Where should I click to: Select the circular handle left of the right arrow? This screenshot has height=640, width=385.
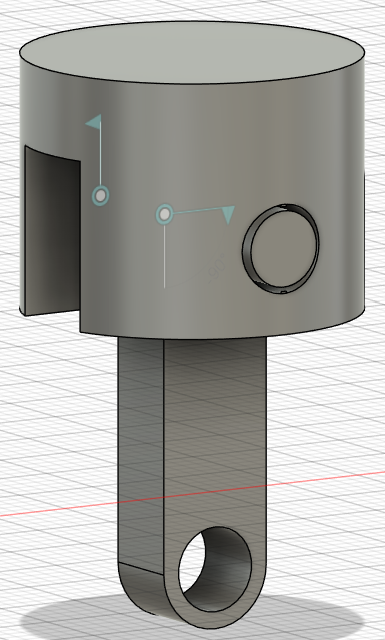(164, 214)
